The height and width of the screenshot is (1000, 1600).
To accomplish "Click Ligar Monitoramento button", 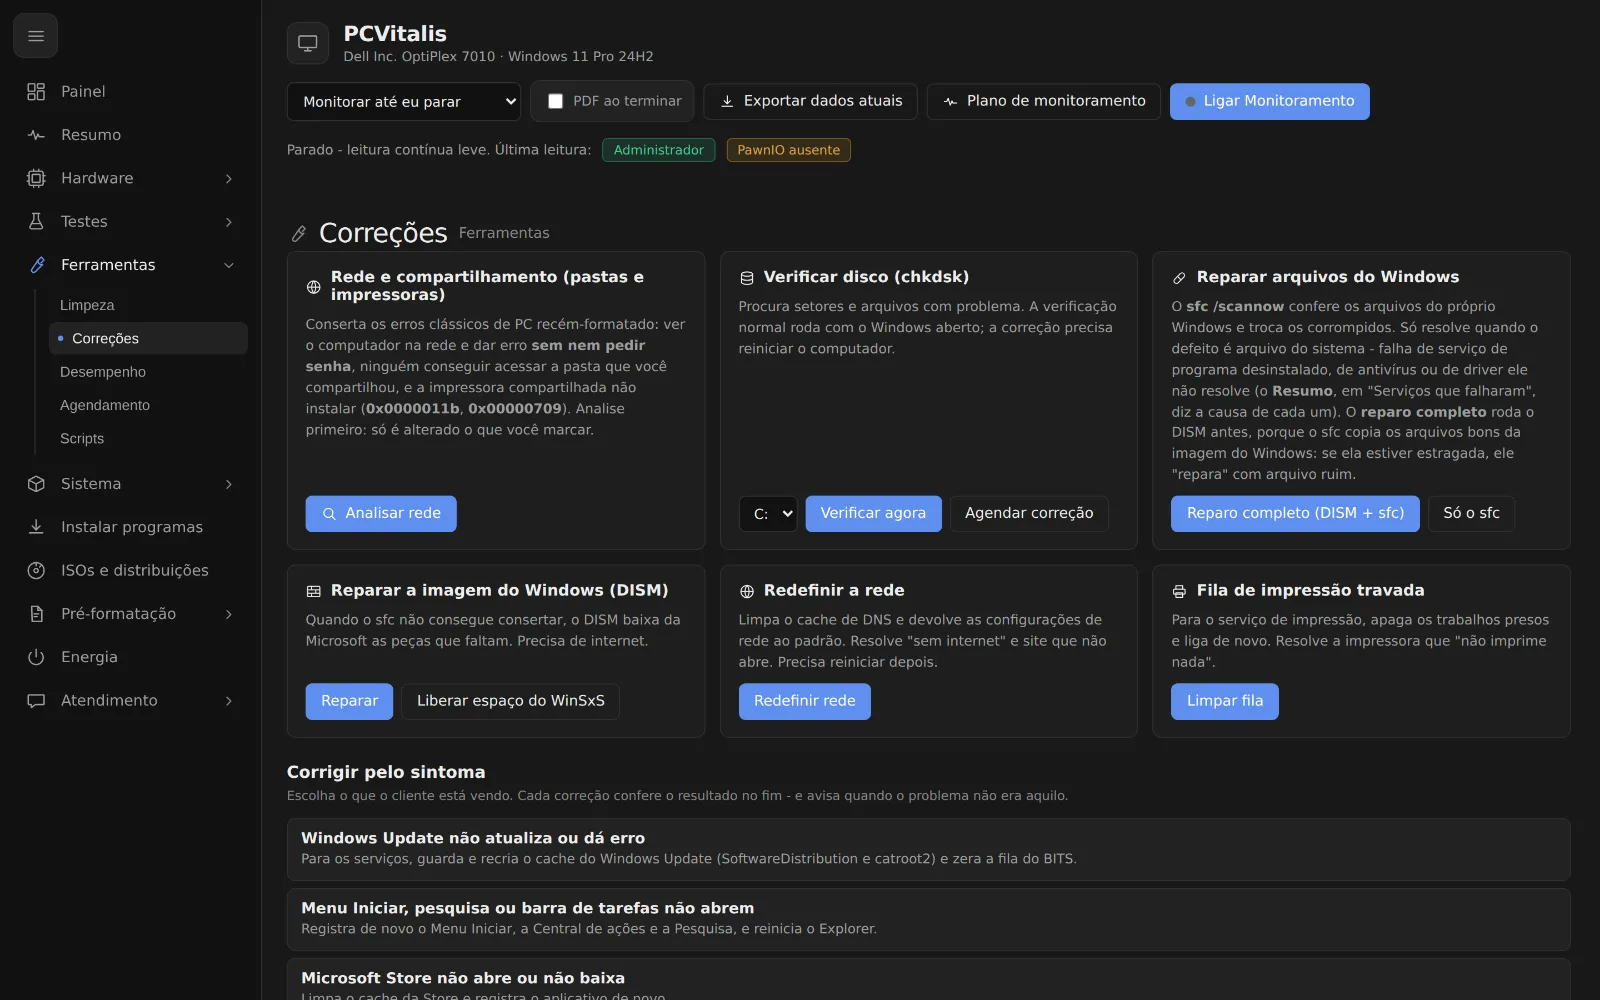I will (x=1270, y=101).
